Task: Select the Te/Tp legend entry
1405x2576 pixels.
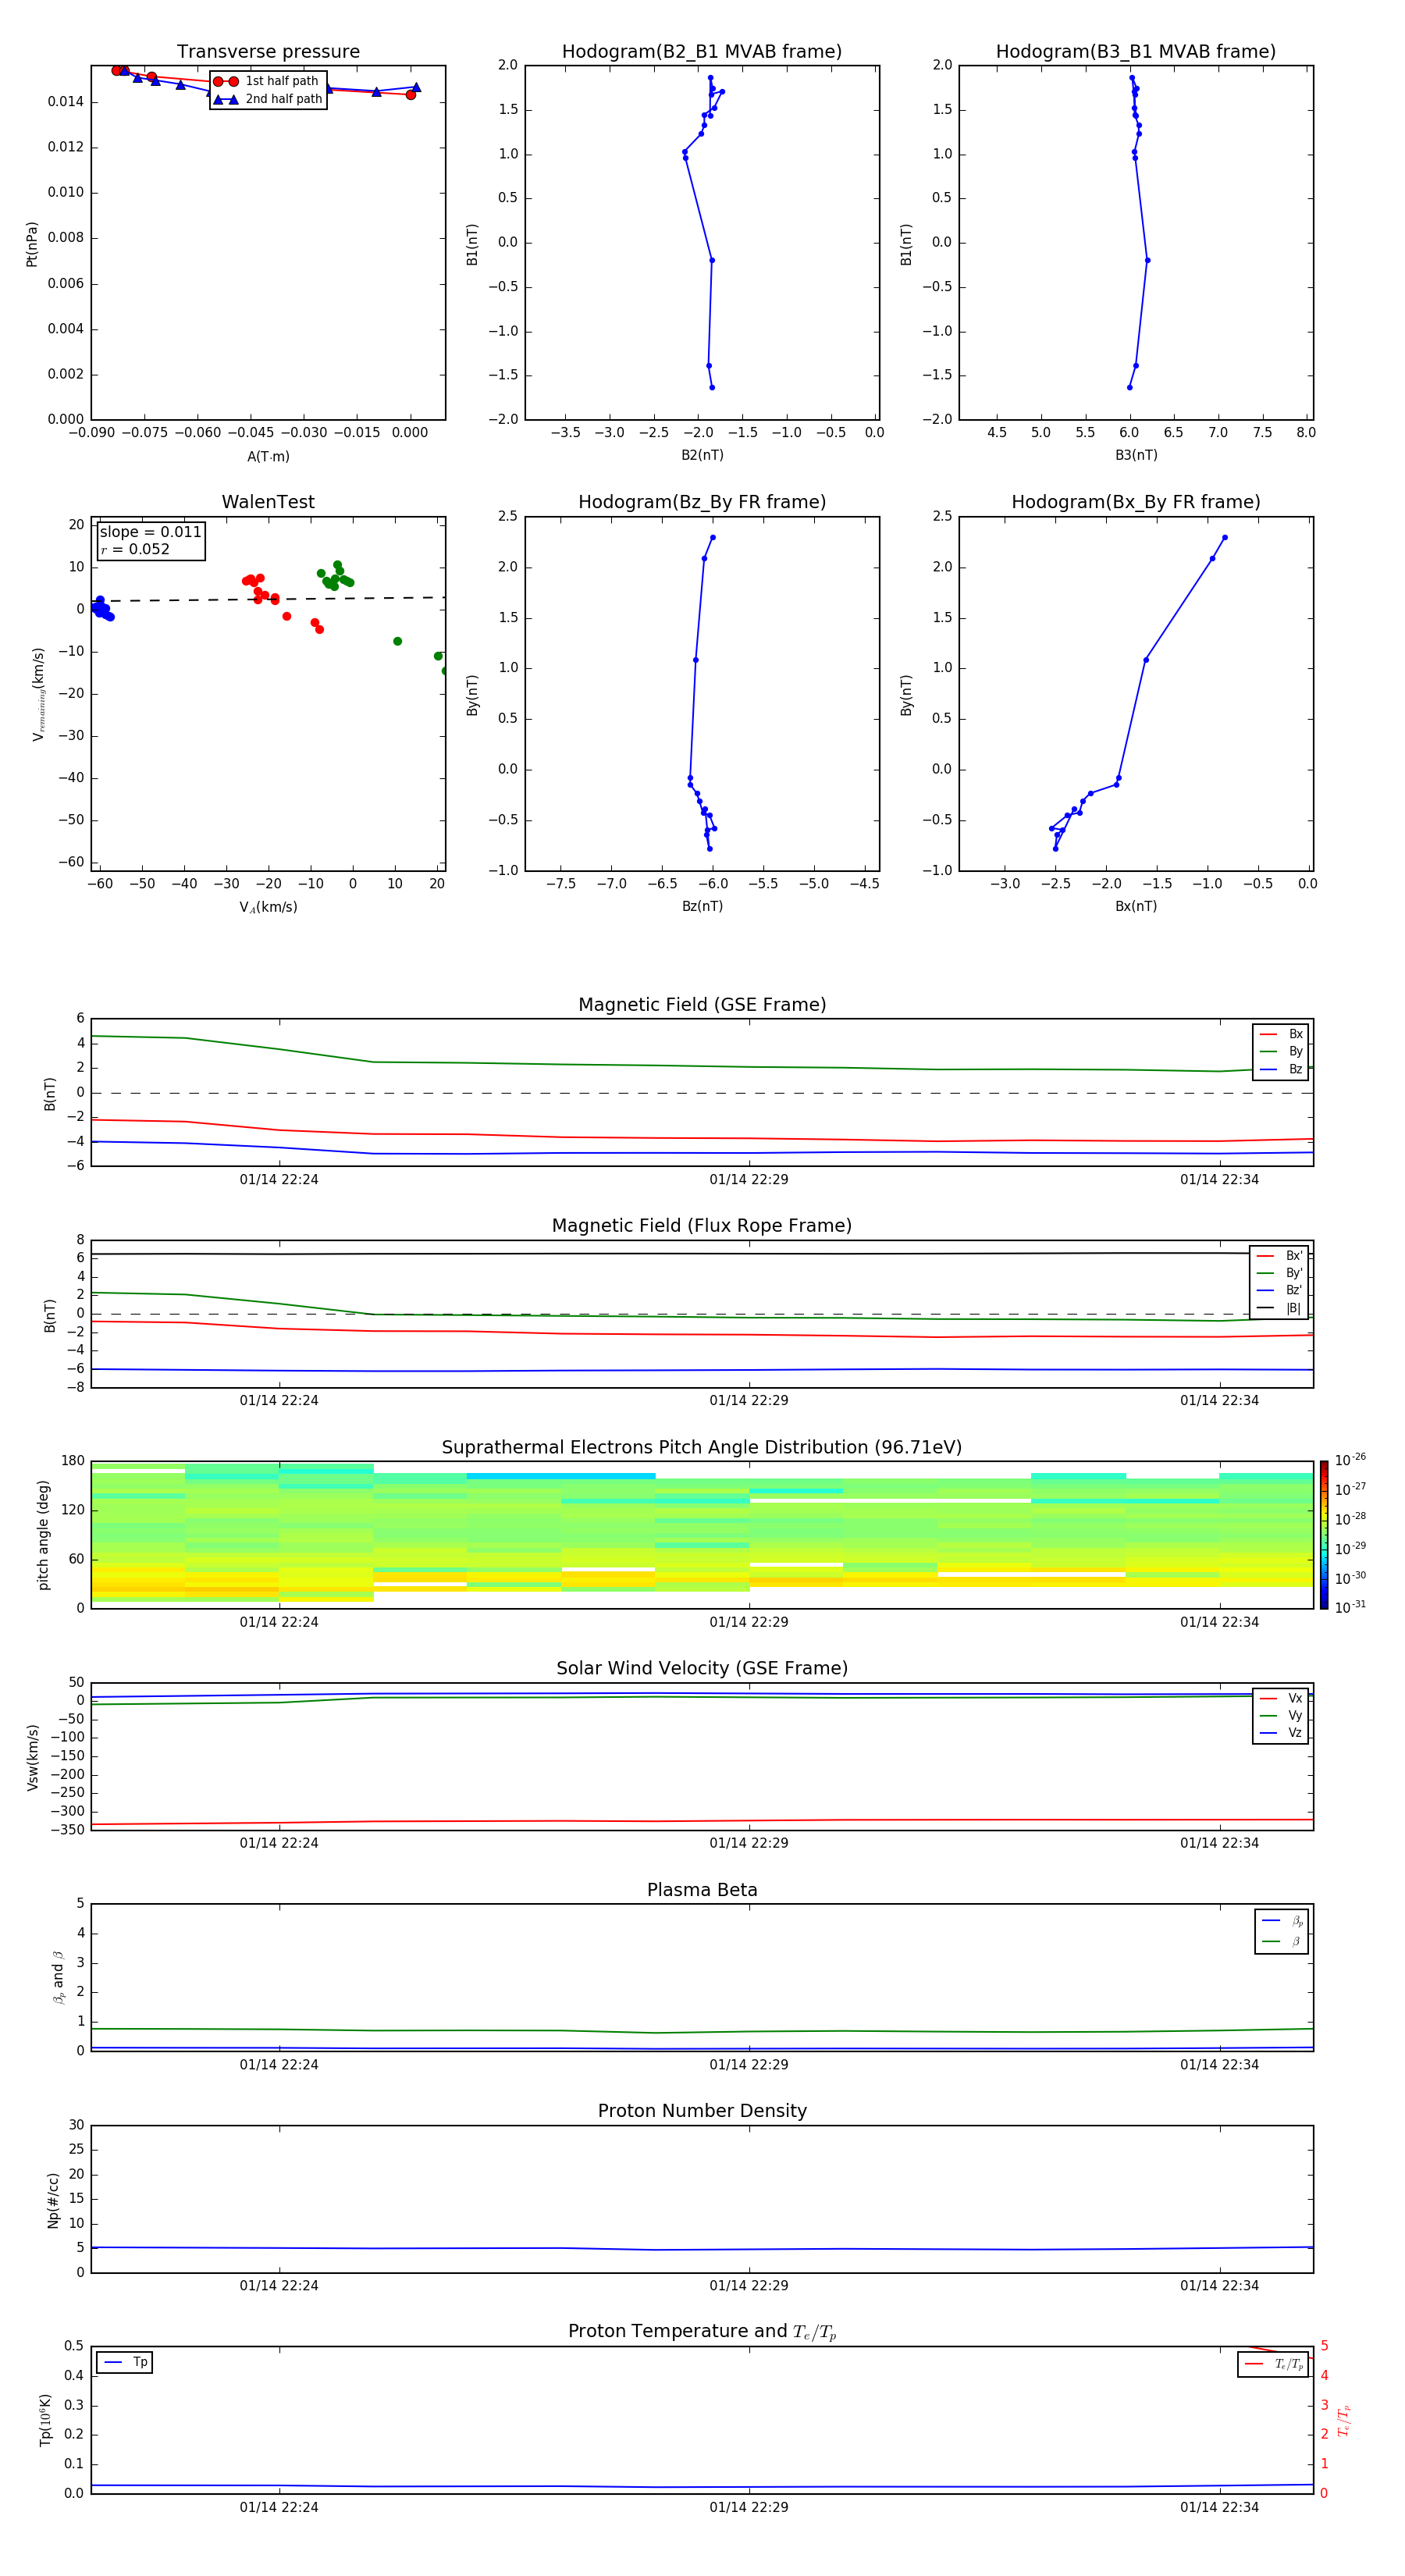Action: click(x=1274, y=2364)
